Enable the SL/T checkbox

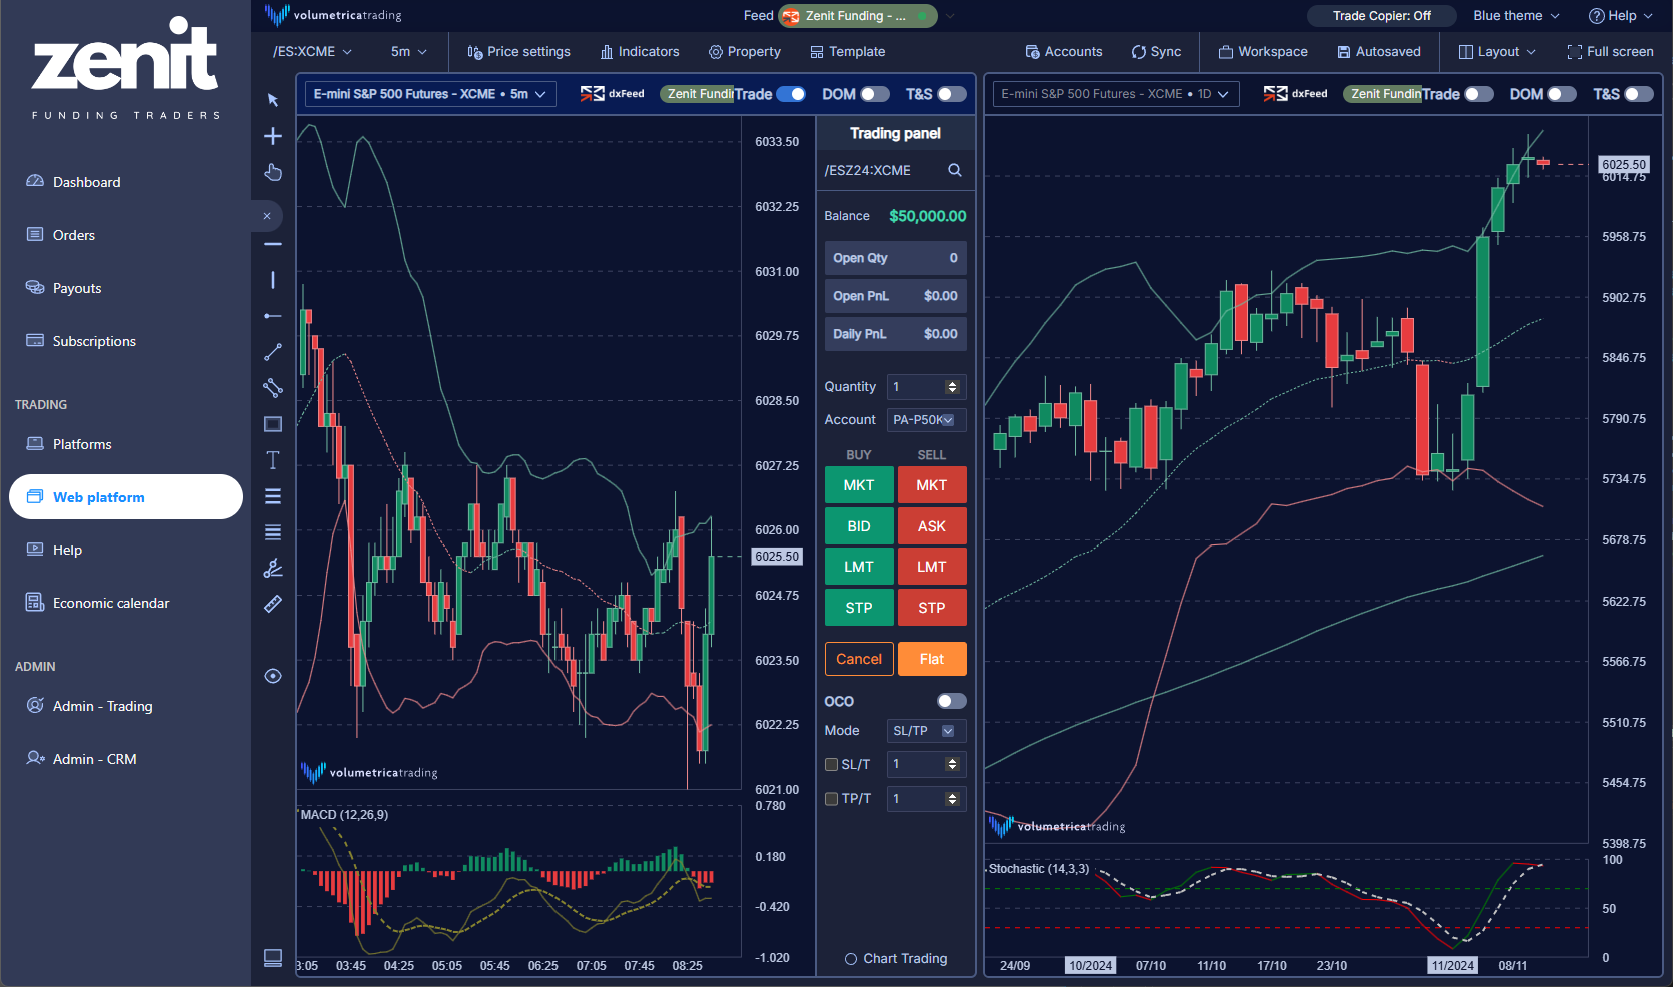click(831, 765)
